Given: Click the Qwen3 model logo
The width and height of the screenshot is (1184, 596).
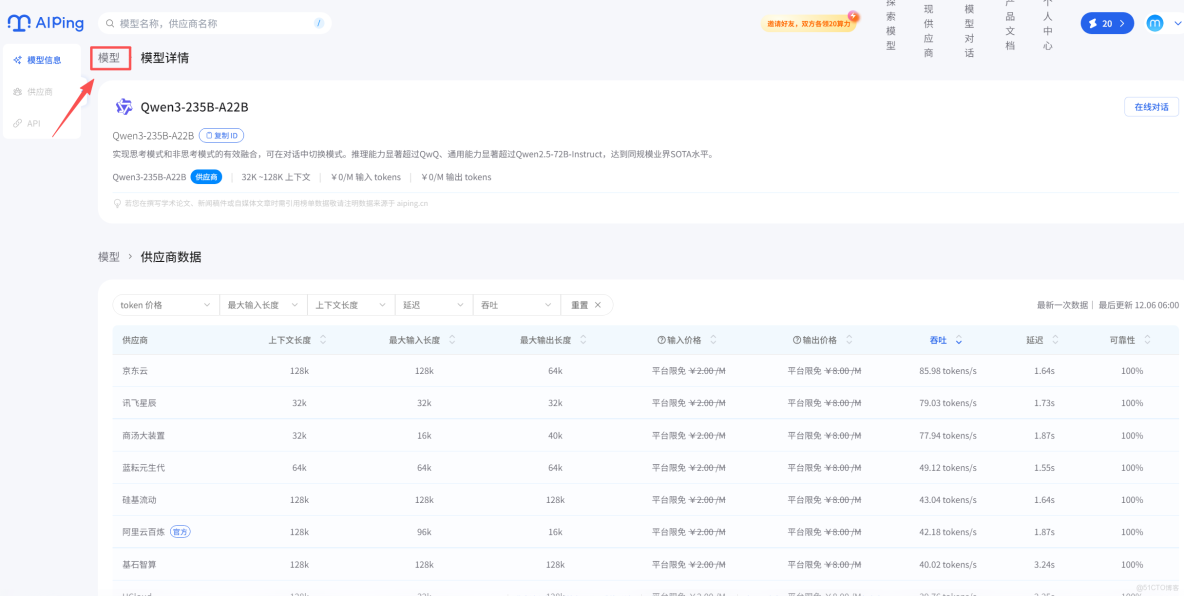Looking at the screenshot, I should point(124,106).
